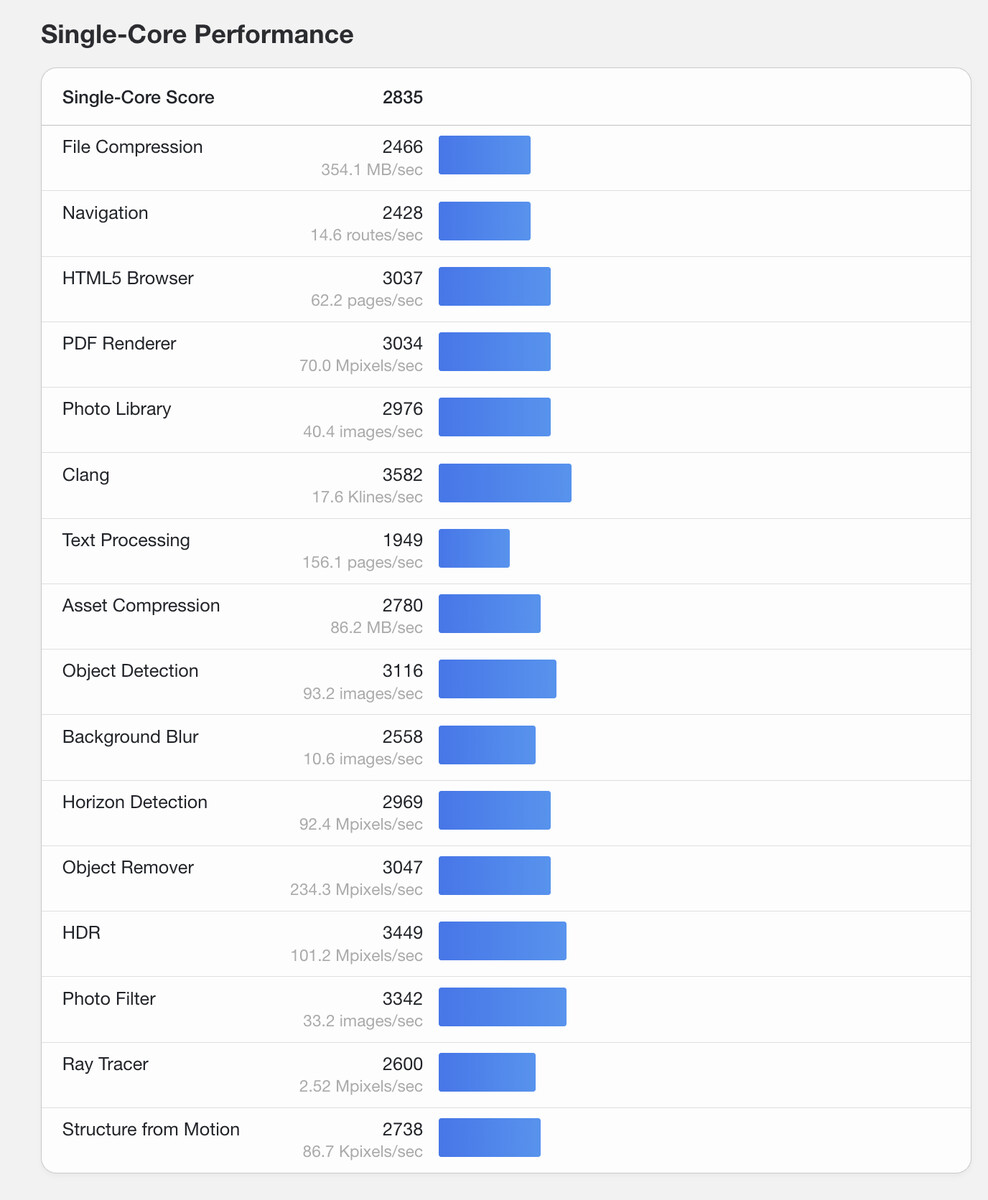The width and height of the screenshot is (988, 1200).
Task: Click the Single-Core Score header label
Action: [x=138, y=97]
